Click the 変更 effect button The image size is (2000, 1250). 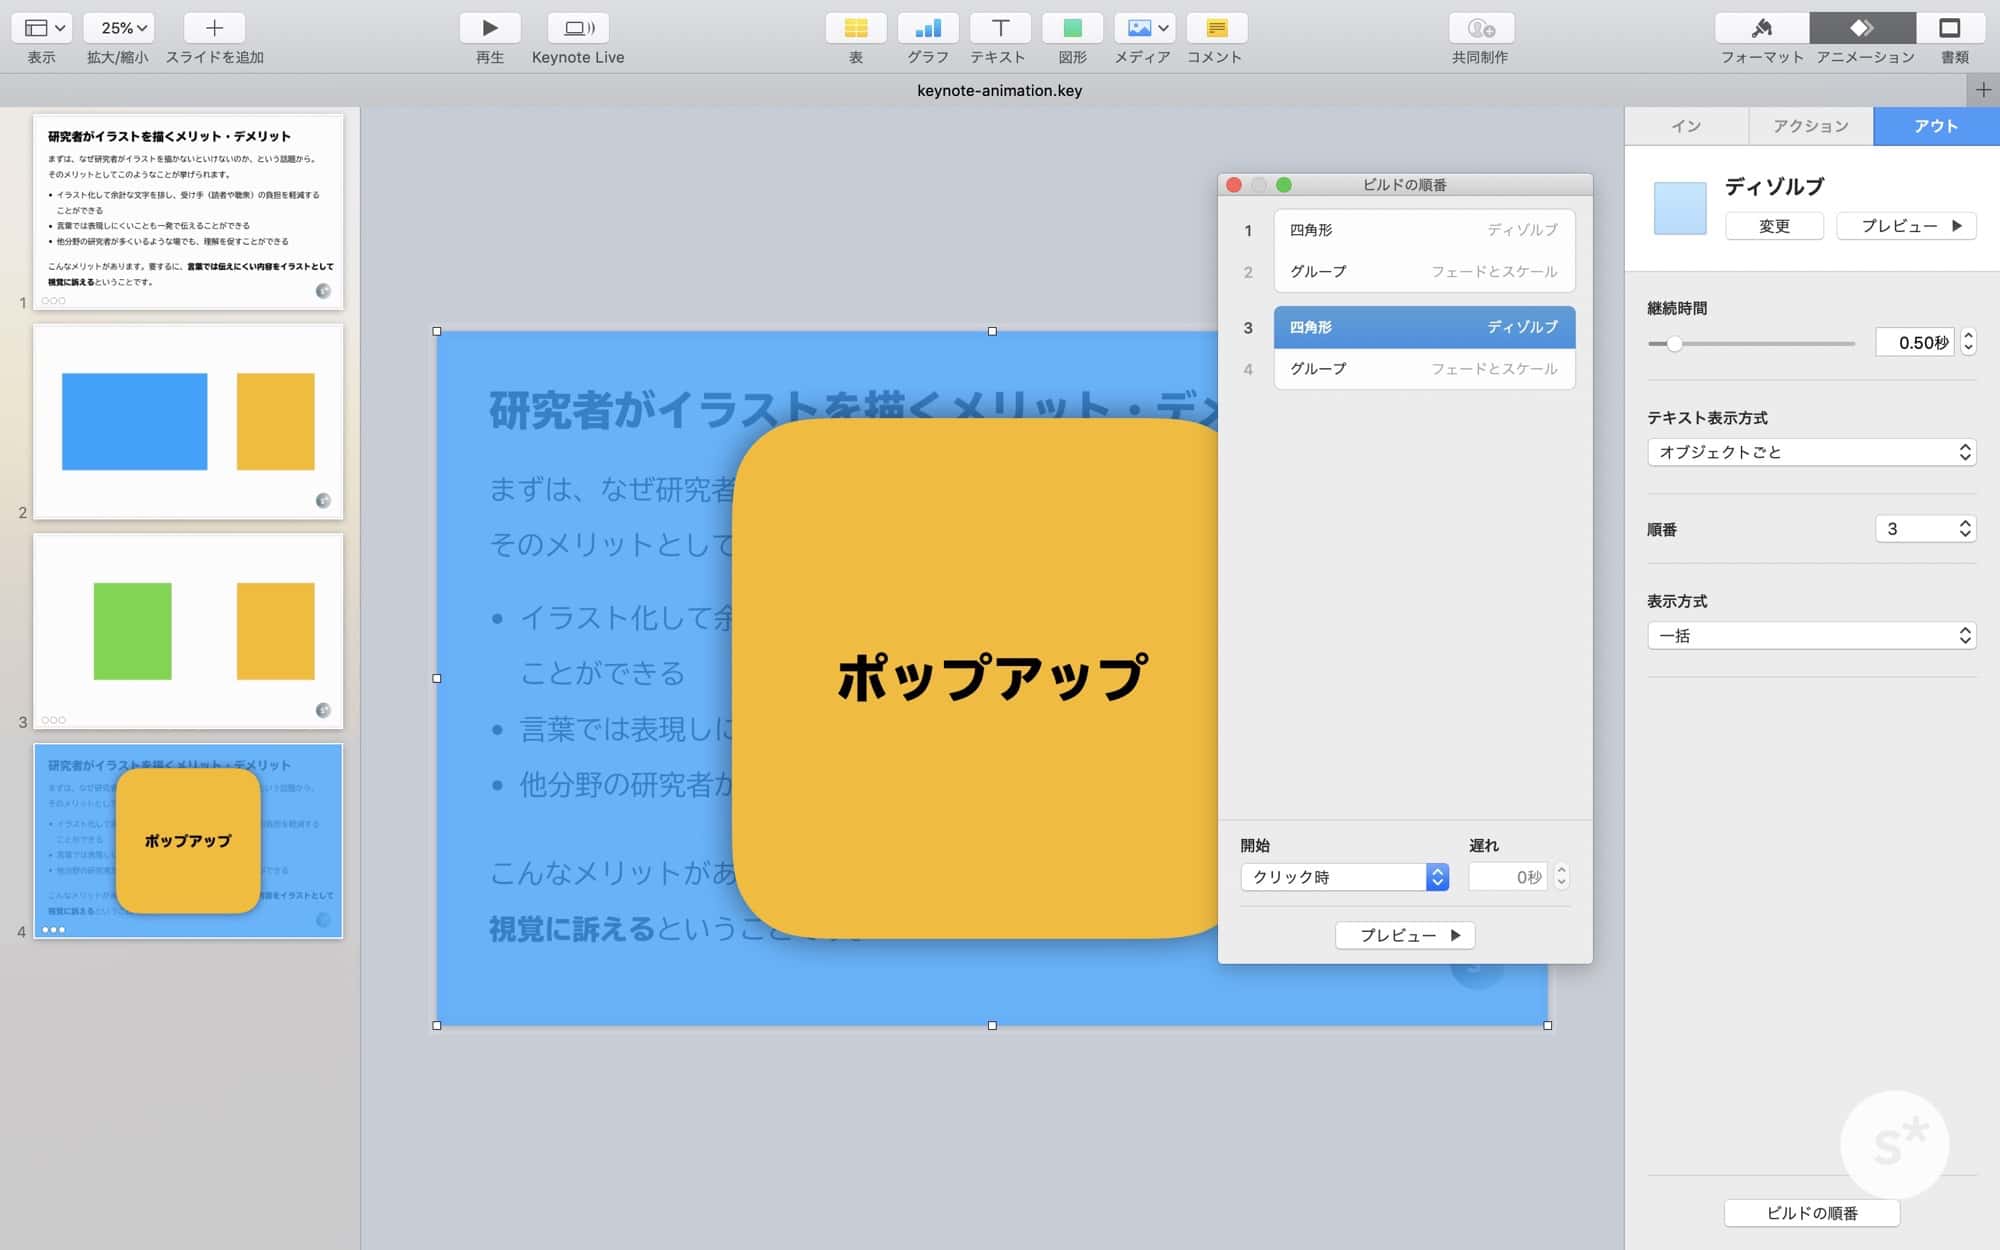(1774, 226)
